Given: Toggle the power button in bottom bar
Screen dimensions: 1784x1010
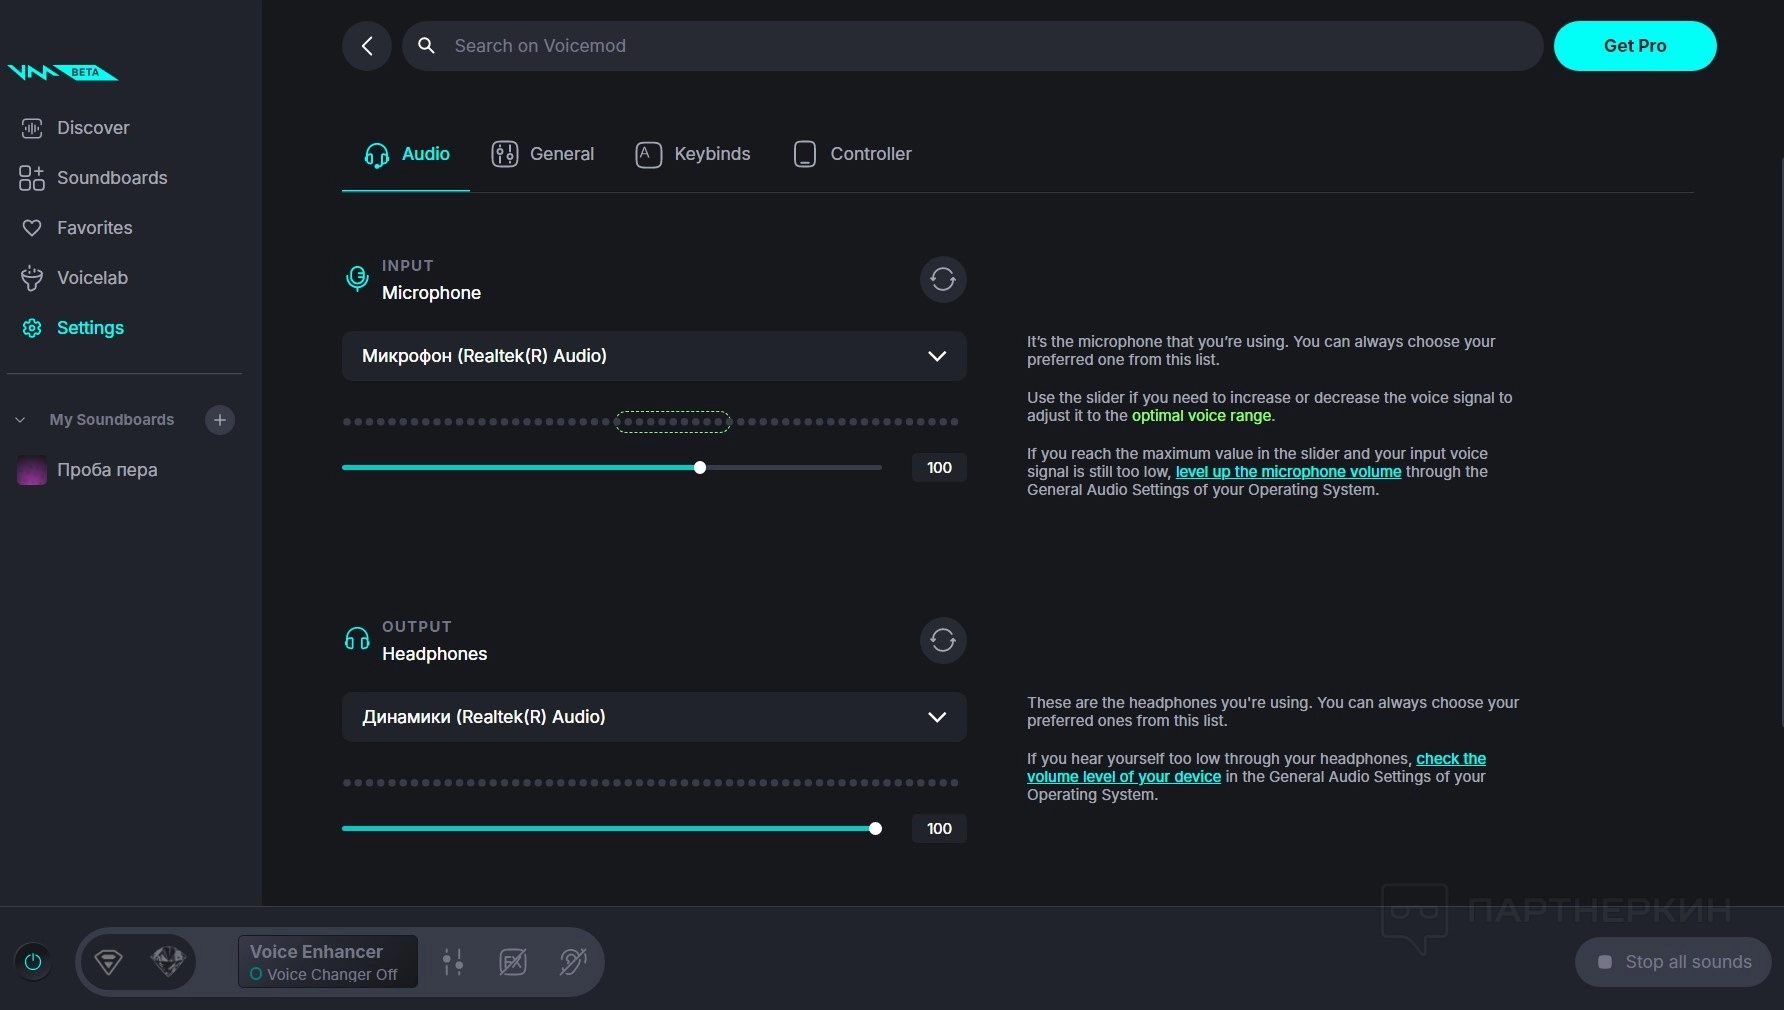Looking at the screenshot, I should pos(33,962).
